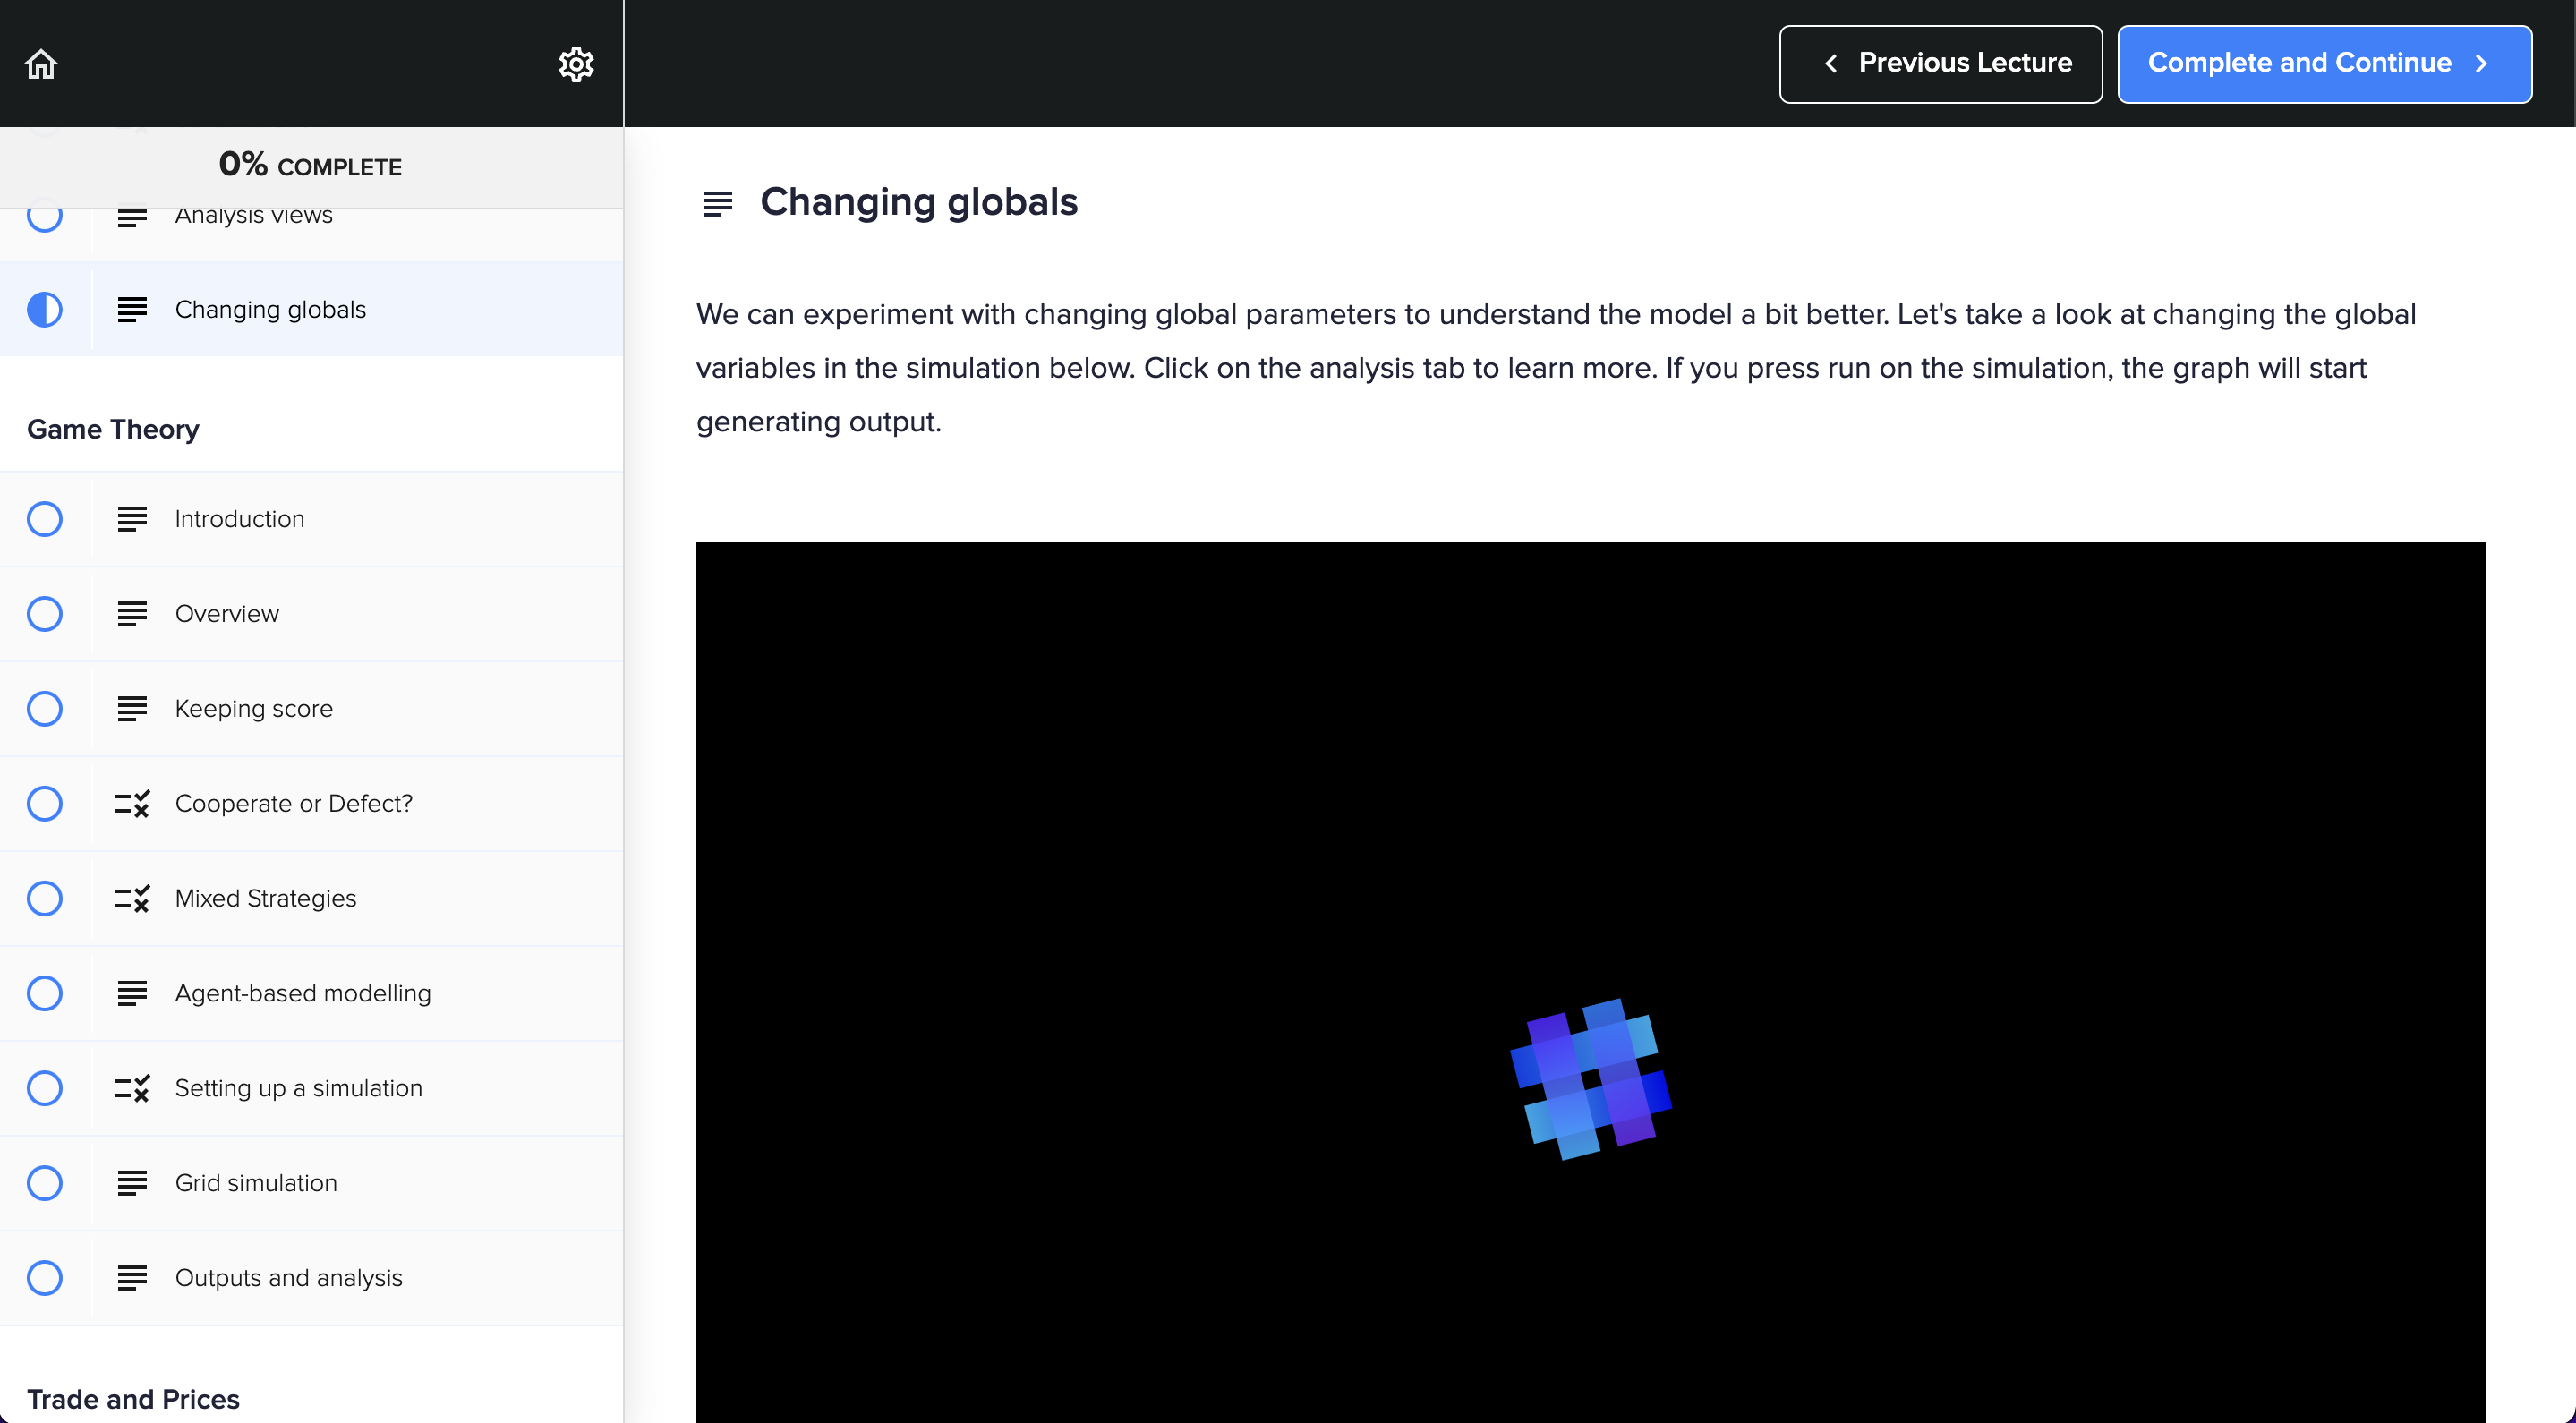Toggle completion circle for Overview
2576x1423 pixels.
[x=44, y=614]
